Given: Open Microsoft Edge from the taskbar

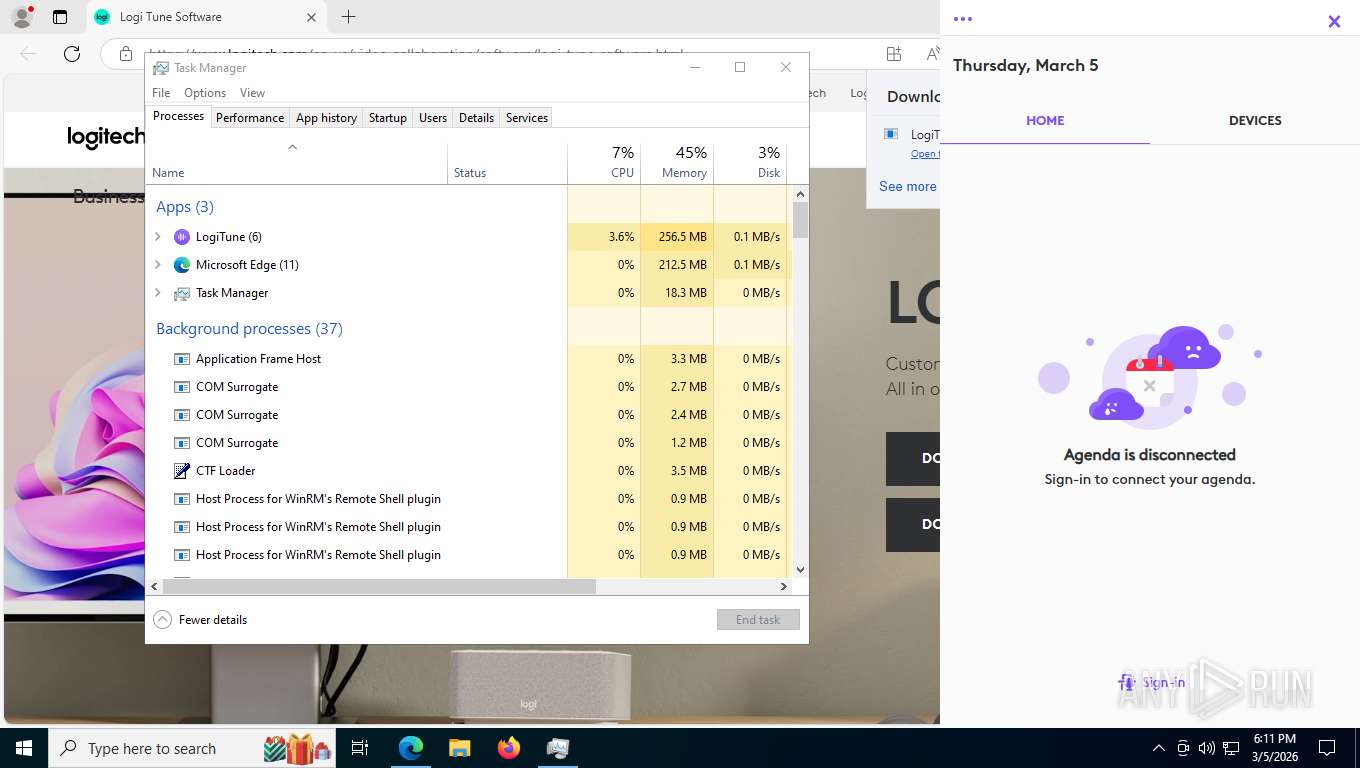Looking at the screenshot, I should pos(411,748).
